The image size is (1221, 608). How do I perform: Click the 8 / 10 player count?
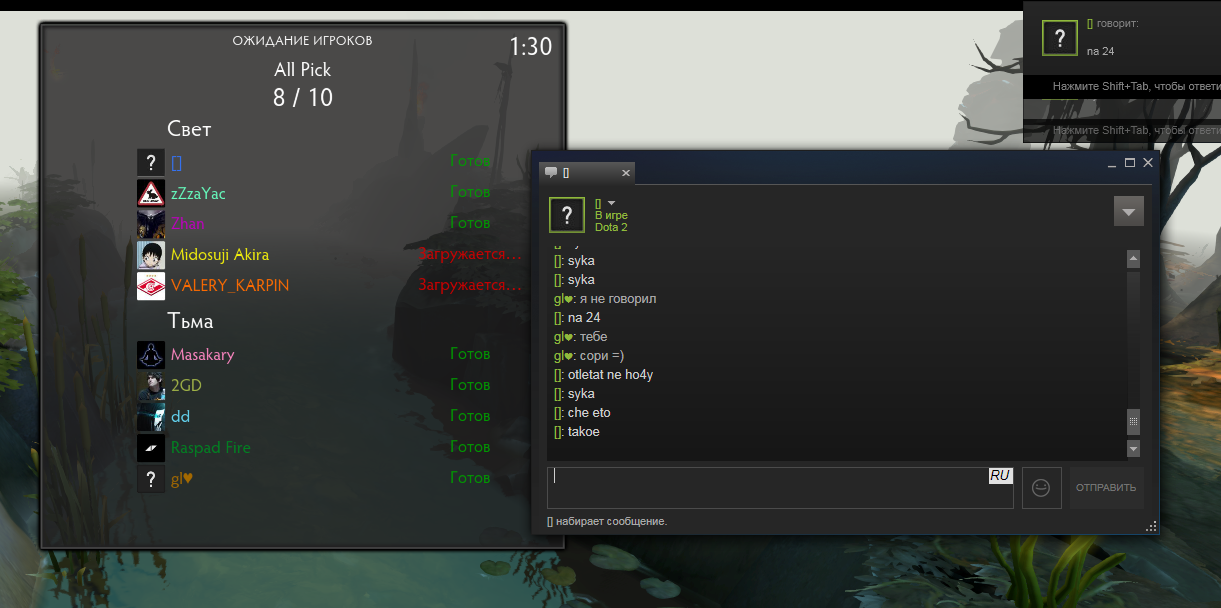pyautogui.click(x=303, y=98)
